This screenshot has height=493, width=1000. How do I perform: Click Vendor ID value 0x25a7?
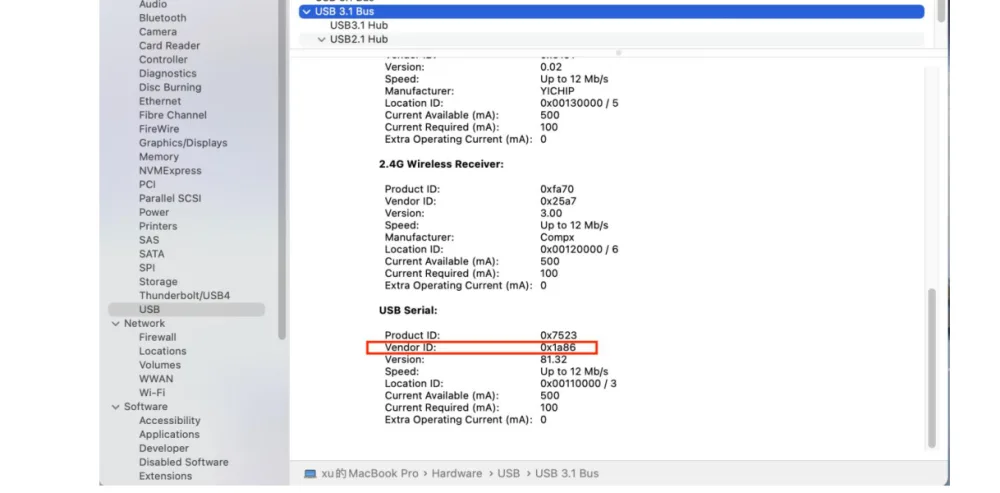(557, 202)
